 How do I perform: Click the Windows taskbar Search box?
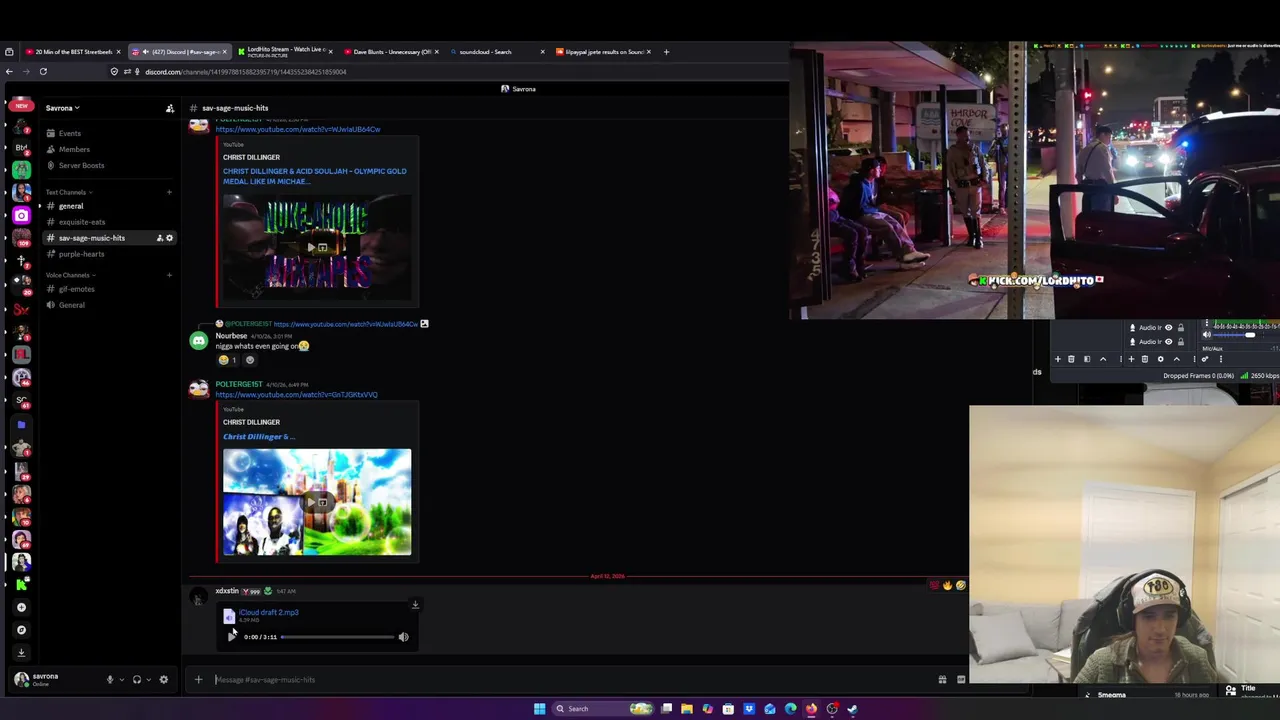coord(603,709)
